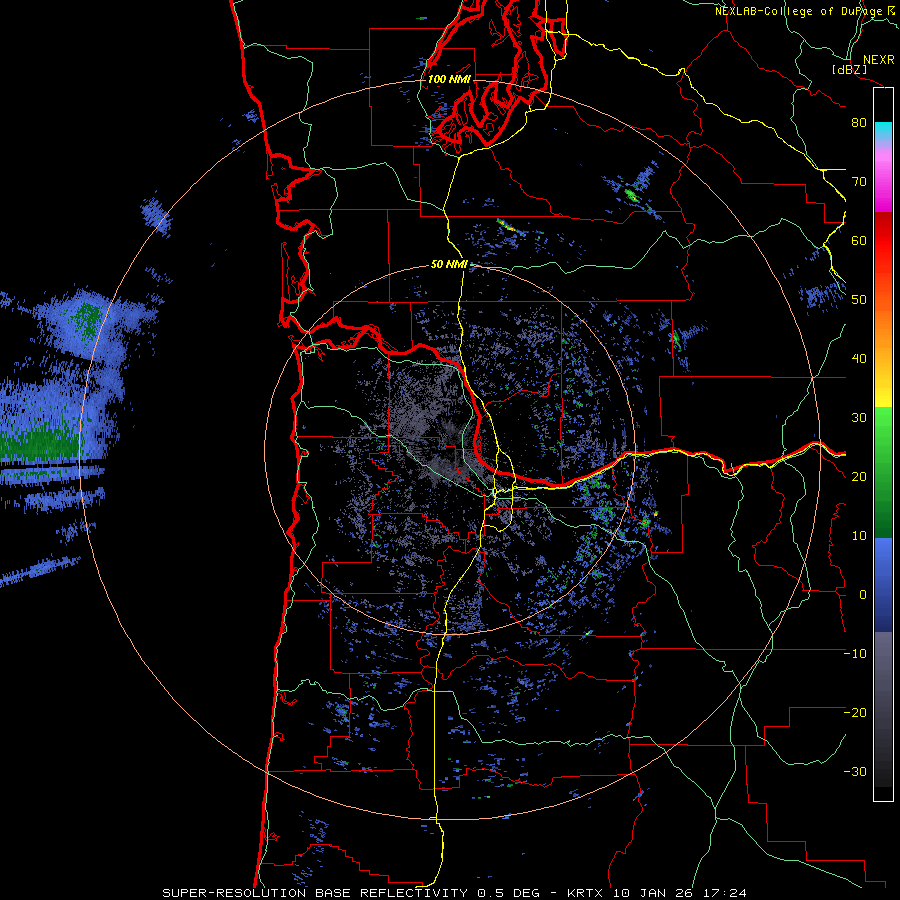Click the '50 NMI' range ring label

(449, 265)
